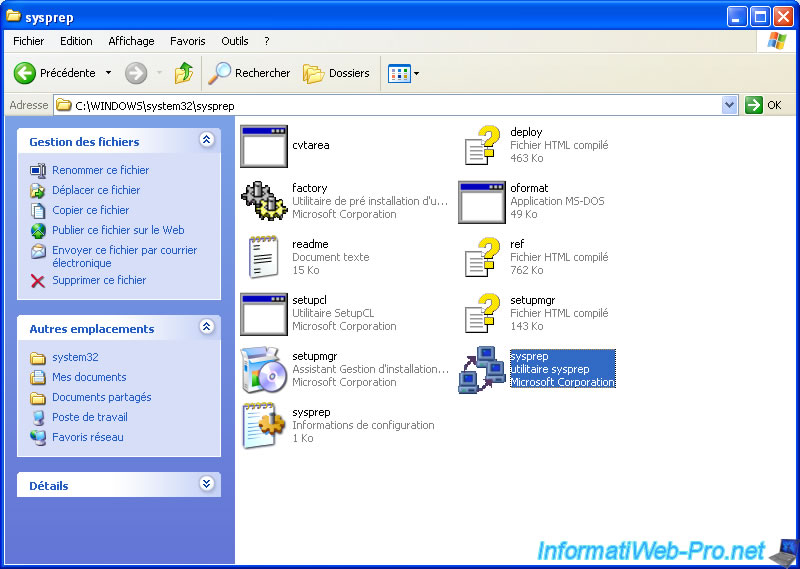The width and height of the screenshot is (800, 569).
Task: Go up one folder level
Action: pyautogui.click(x=183, y=73)
